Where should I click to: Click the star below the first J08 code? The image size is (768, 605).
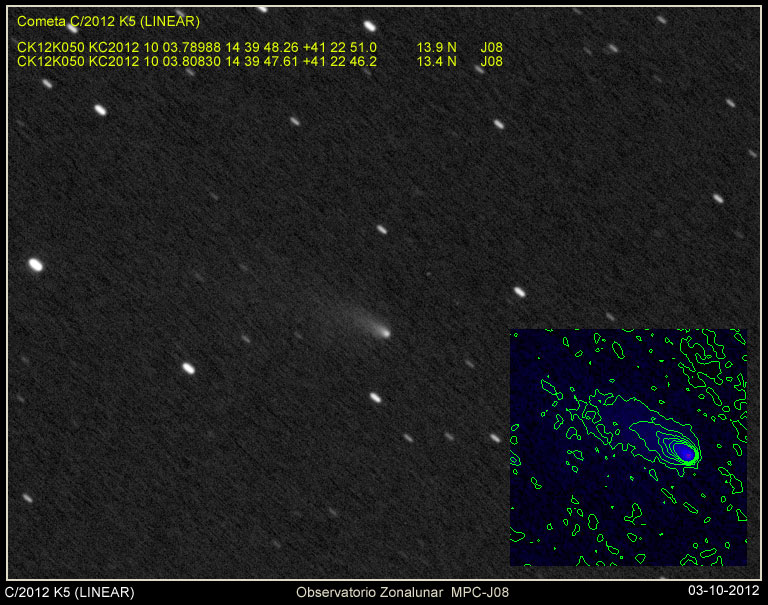click(x=498, y=124)
